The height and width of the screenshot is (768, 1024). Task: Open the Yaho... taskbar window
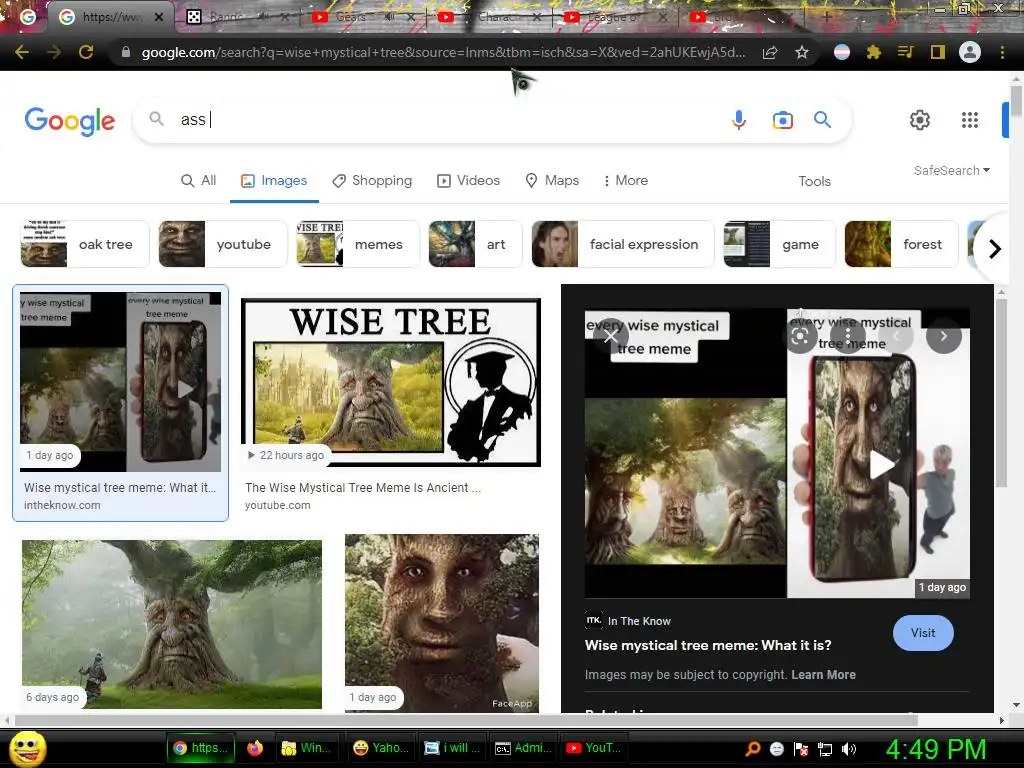click(381, 748)
